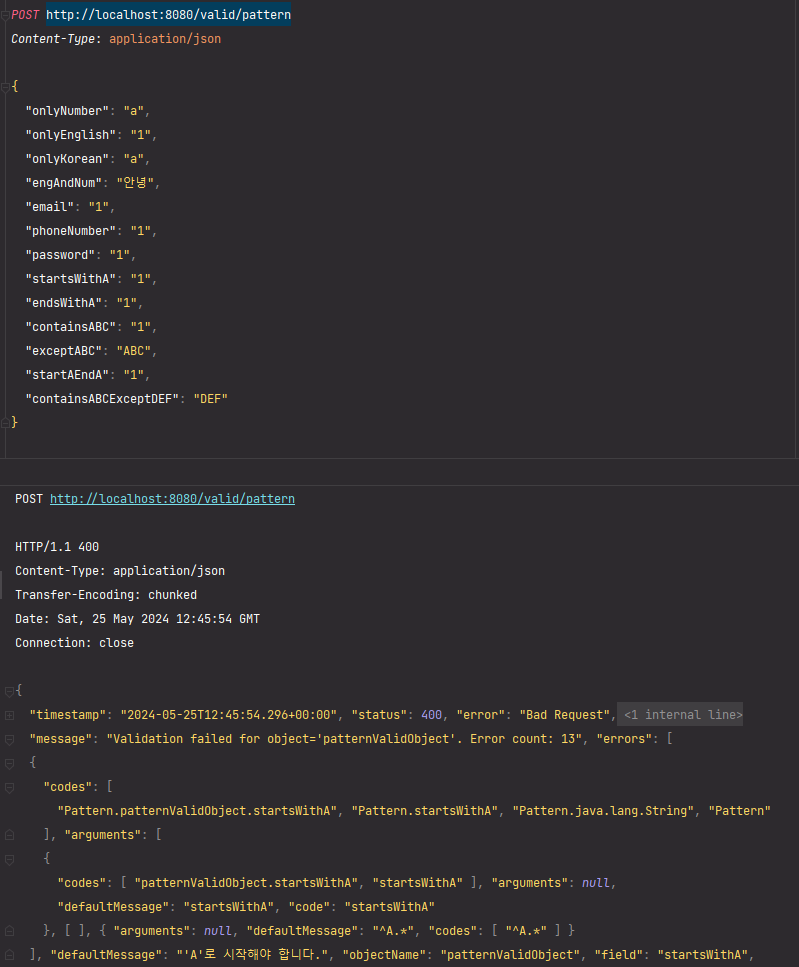This screenshot has width=799, height=967.
Task: Click fold end marker on '}, [ ], {' line
Action: (9, 931)
